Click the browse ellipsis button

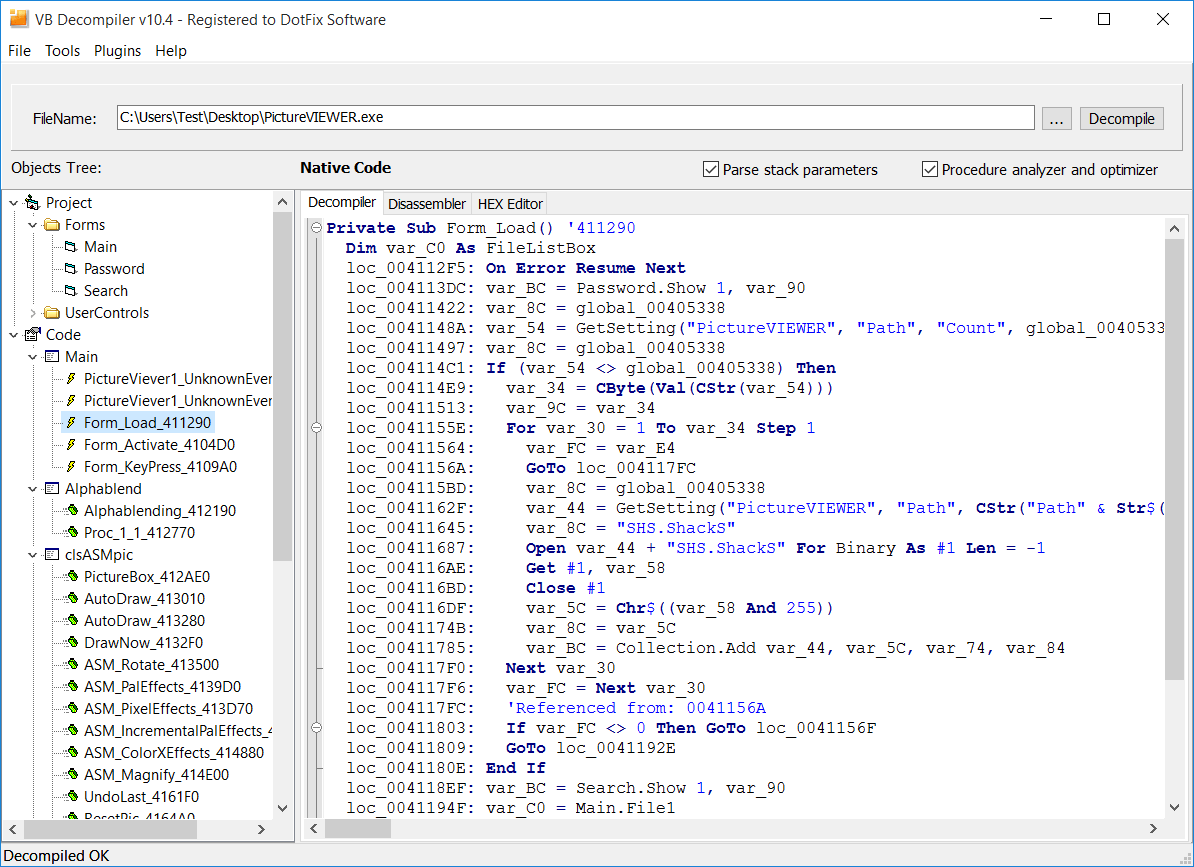[1056, 117]
